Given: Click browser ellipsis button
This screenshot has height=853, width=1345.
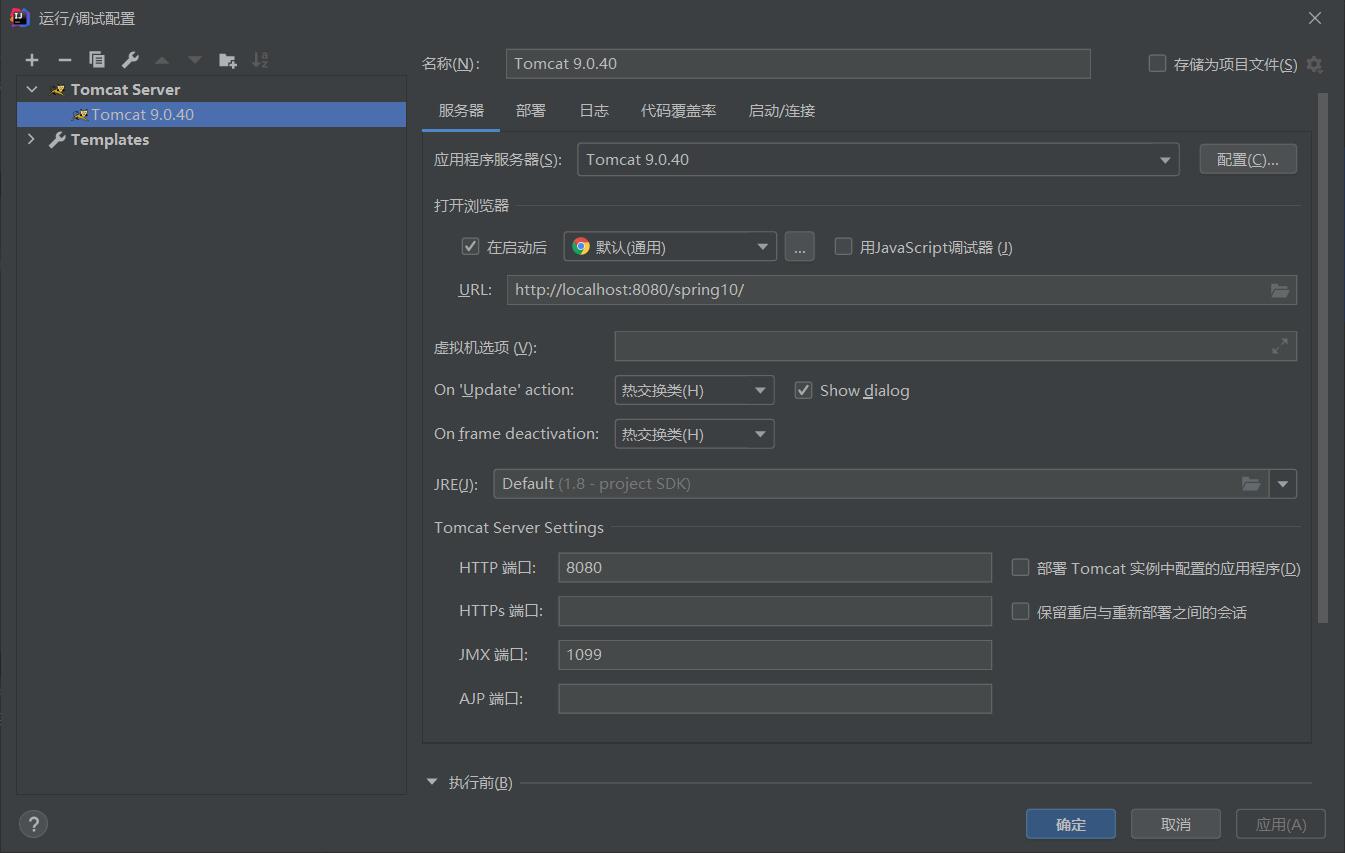Looking at the screenshot, I should [799, 246].
